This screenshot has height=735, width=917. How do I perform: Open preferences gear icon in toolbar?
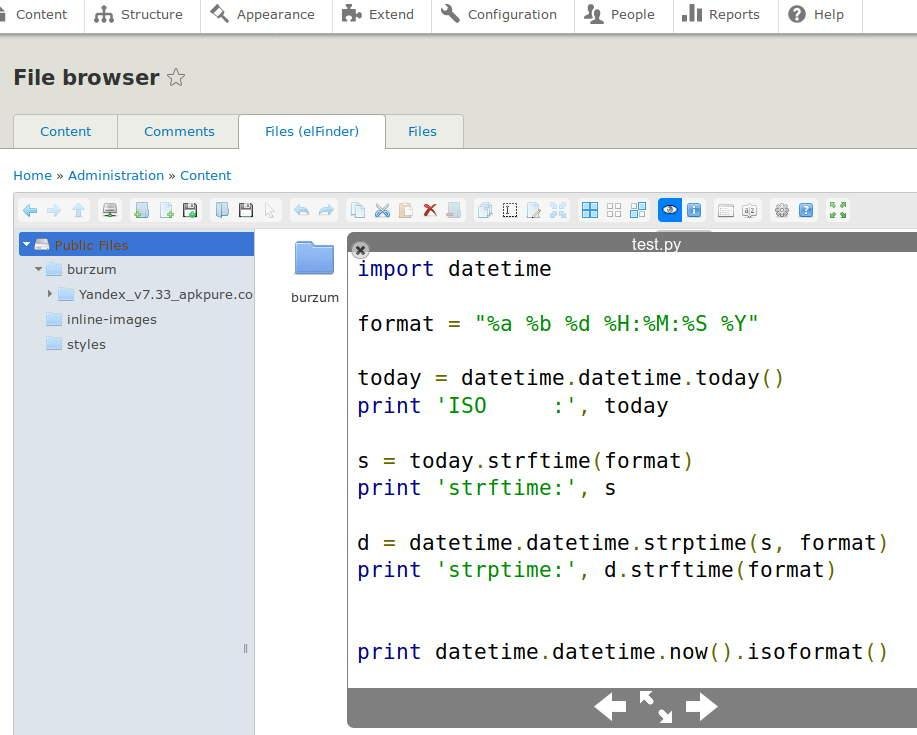[782, 210]
